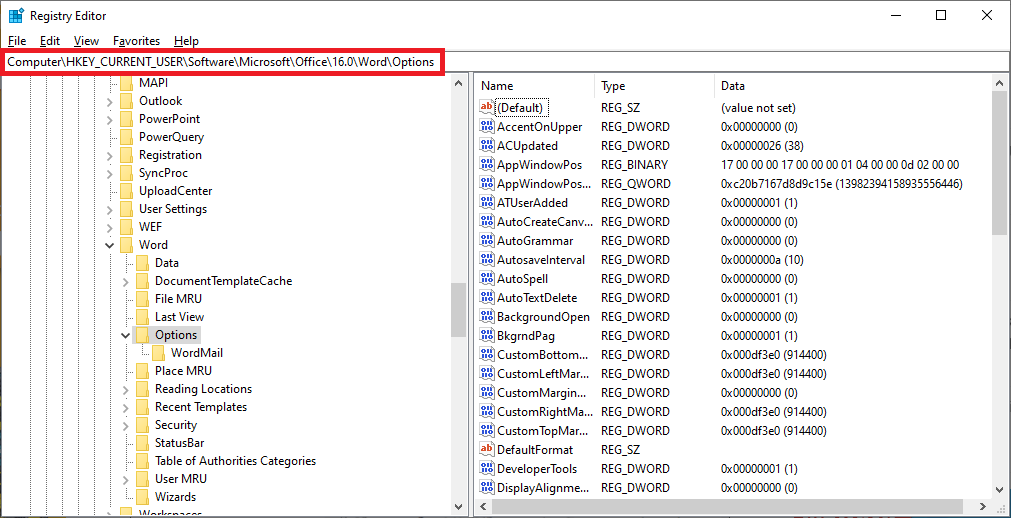Click the ATUserAdded value icon
The image size is (1011, 518).
pos(486,203)
